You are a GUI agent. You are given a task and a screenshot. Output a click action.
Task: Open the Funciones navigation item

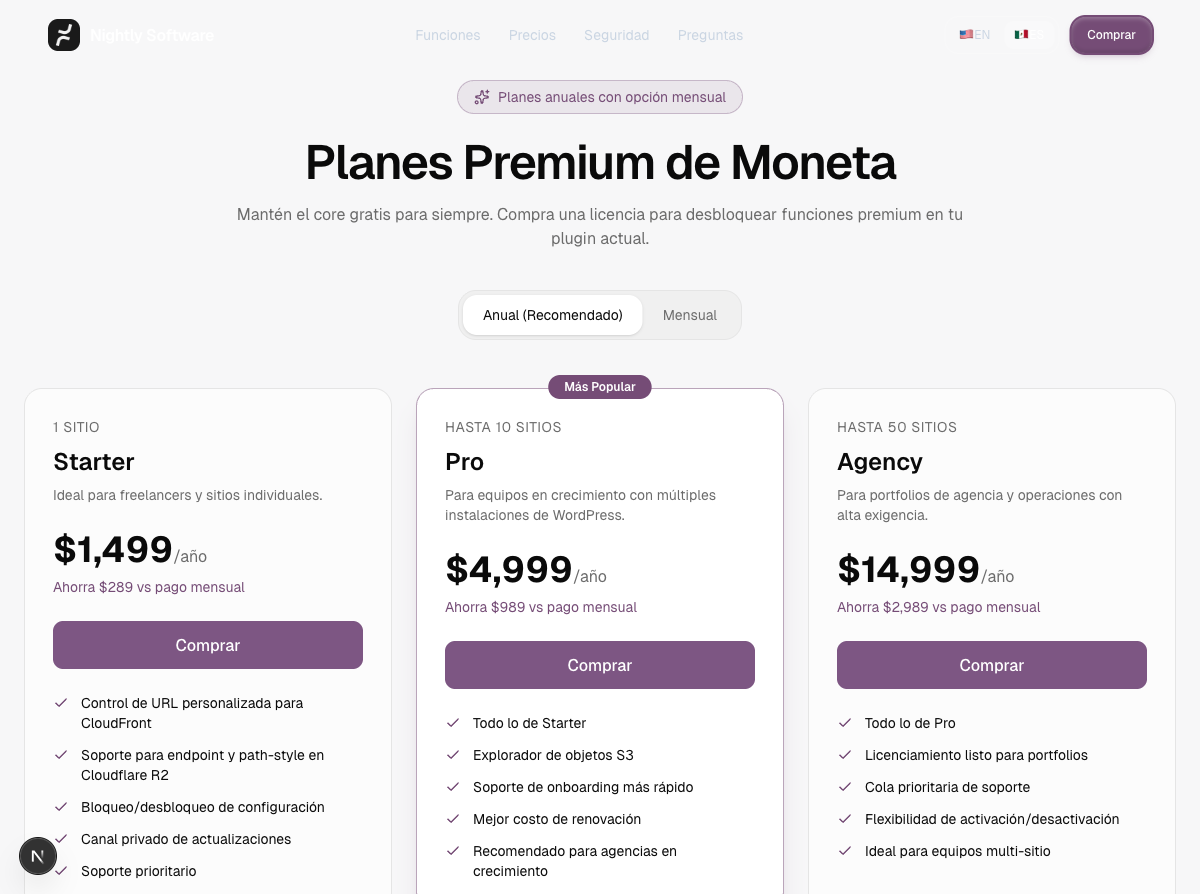point(448,35)
